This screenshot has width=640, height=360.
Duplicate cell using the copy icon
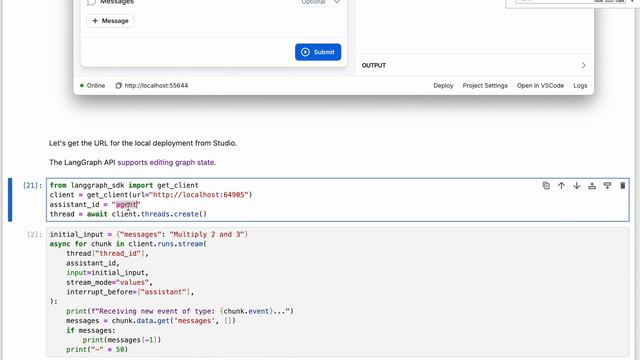(x=546, y=186)
